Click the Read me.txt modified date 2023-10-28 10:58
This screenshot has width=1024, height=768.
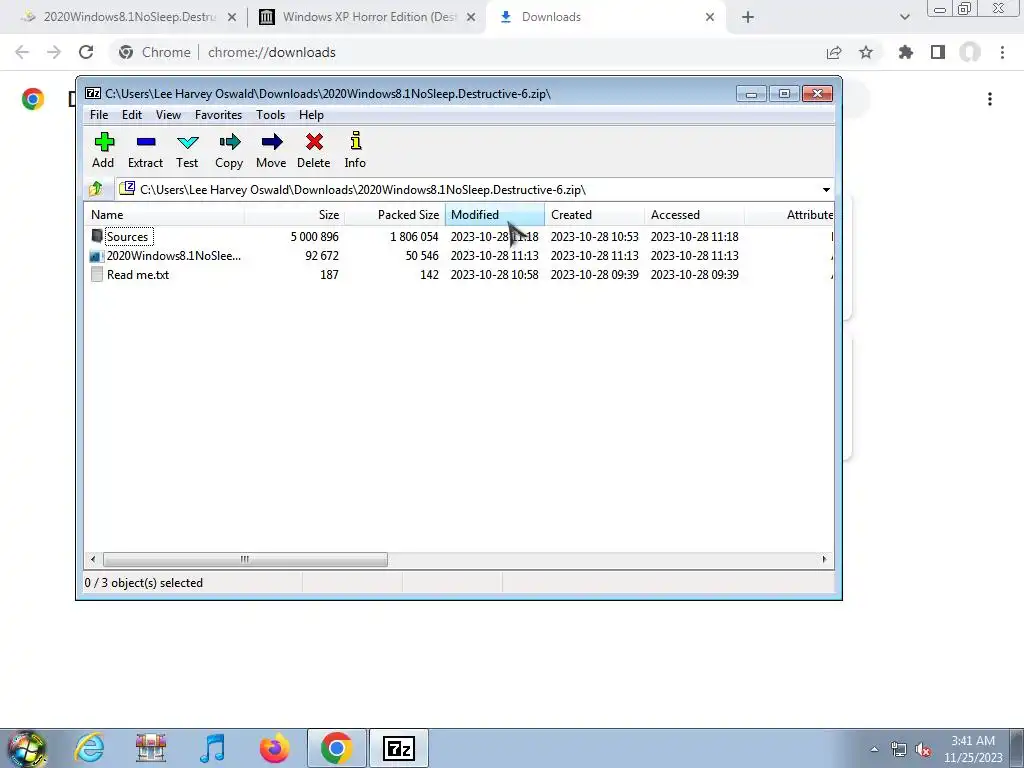[494, 275]
